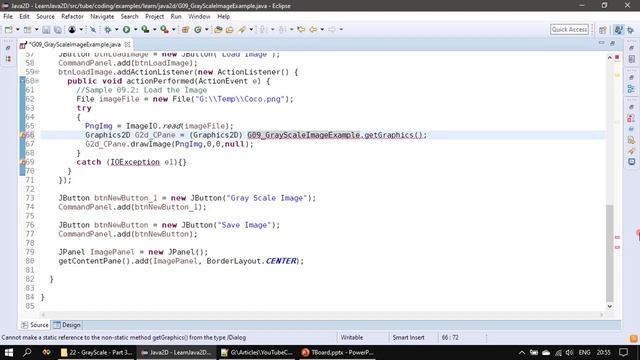Screen dimensions: 640x360
Task: Open the Console view icon in right trim
Action: [631, 162]
